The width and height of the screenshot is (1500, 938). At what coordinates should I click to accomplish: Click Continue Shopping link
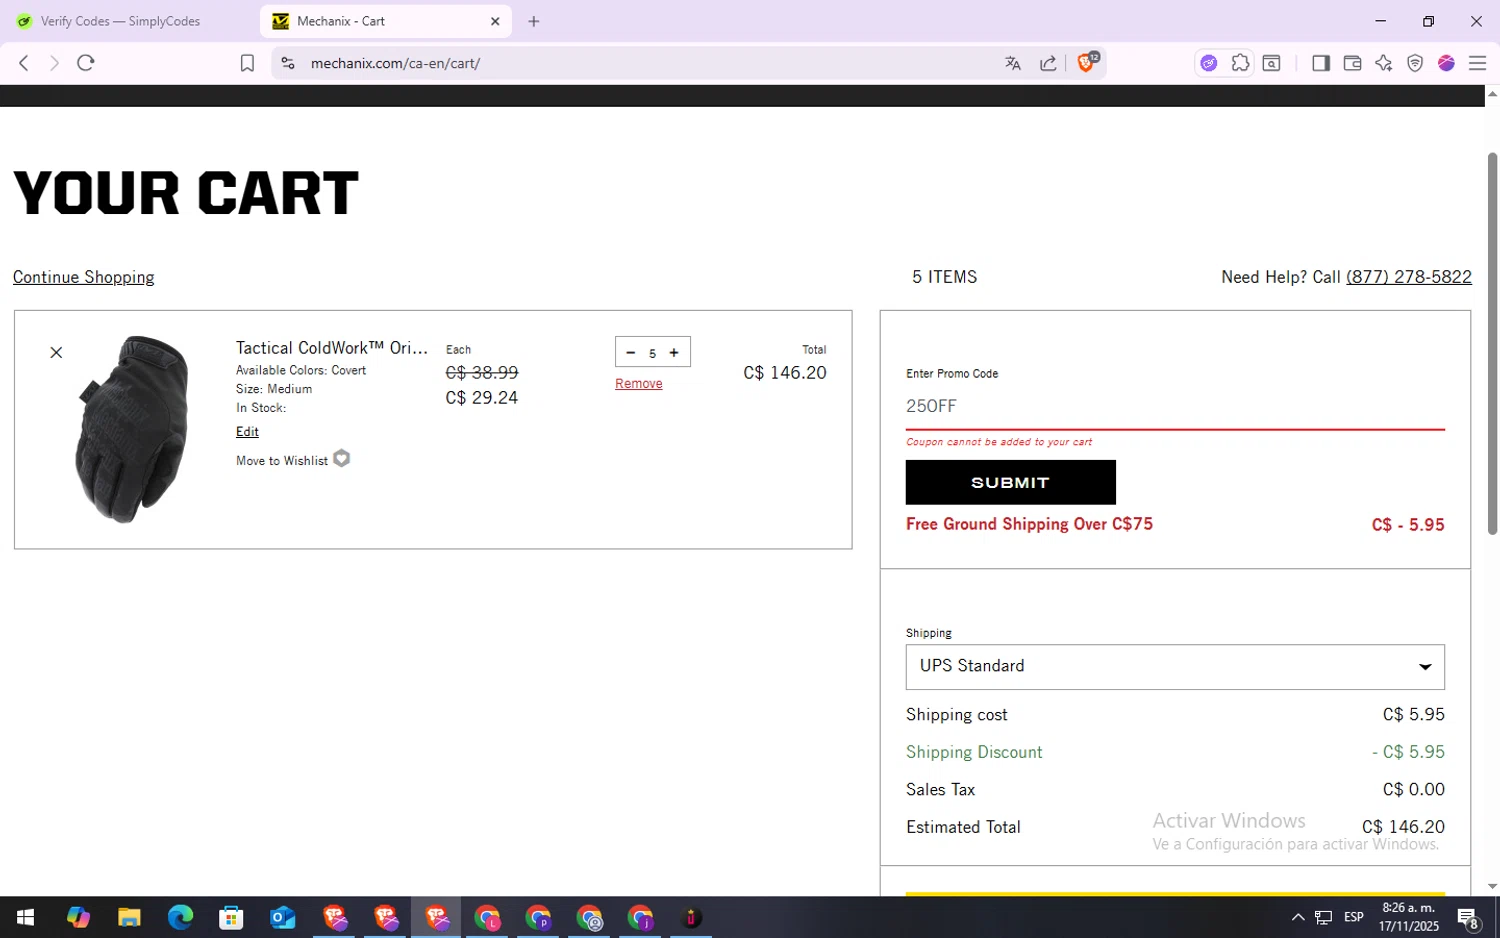coord(83,277)
